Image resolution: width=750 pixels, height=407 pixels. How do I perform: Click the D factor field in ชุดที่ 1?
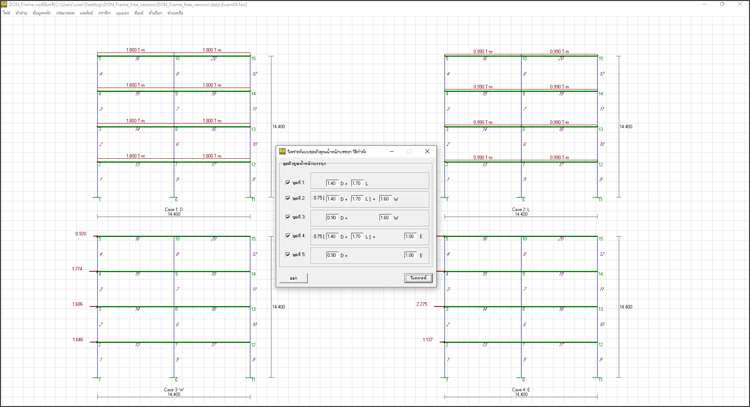pos(331,183)
